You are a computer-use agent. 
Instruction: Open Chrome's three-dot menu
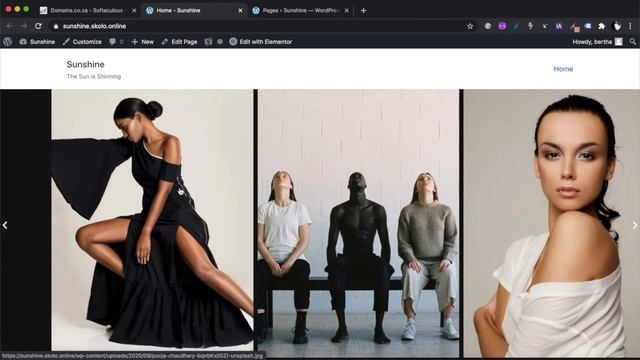click(x=630, y=26)
